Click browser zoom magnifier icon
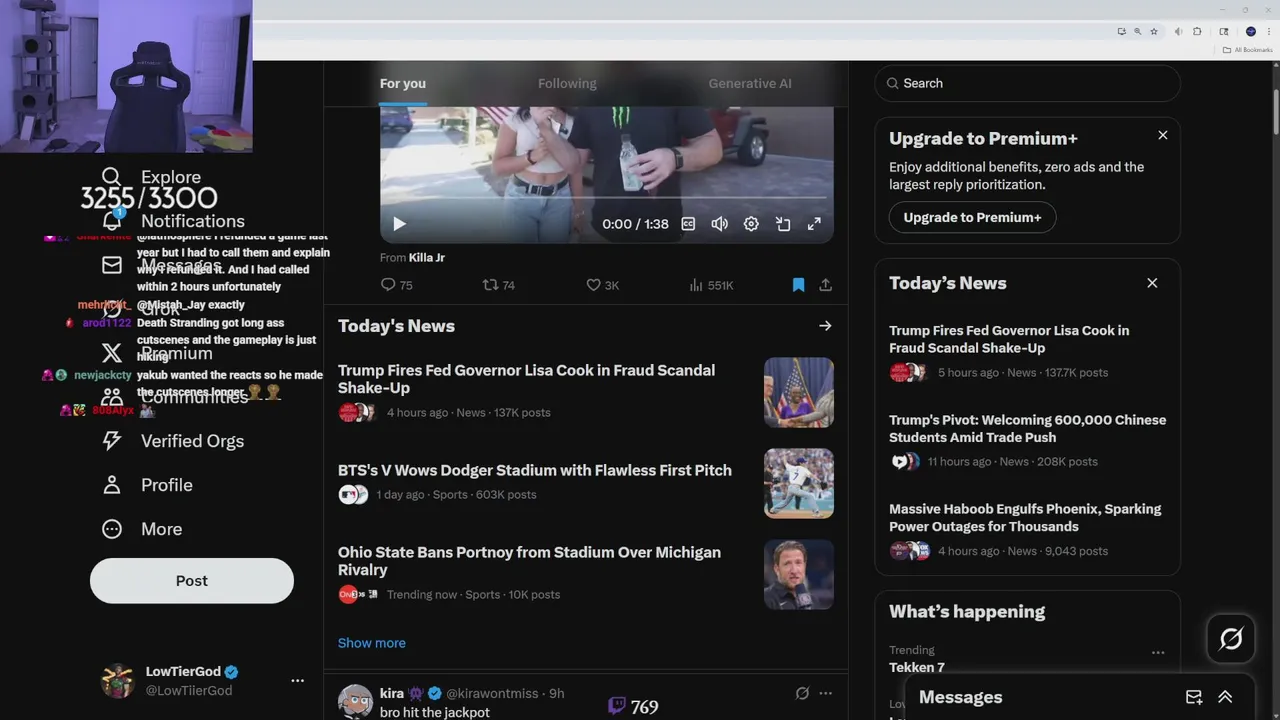The width and height of the screenshot is (1280, 720). click(1137, 32)
